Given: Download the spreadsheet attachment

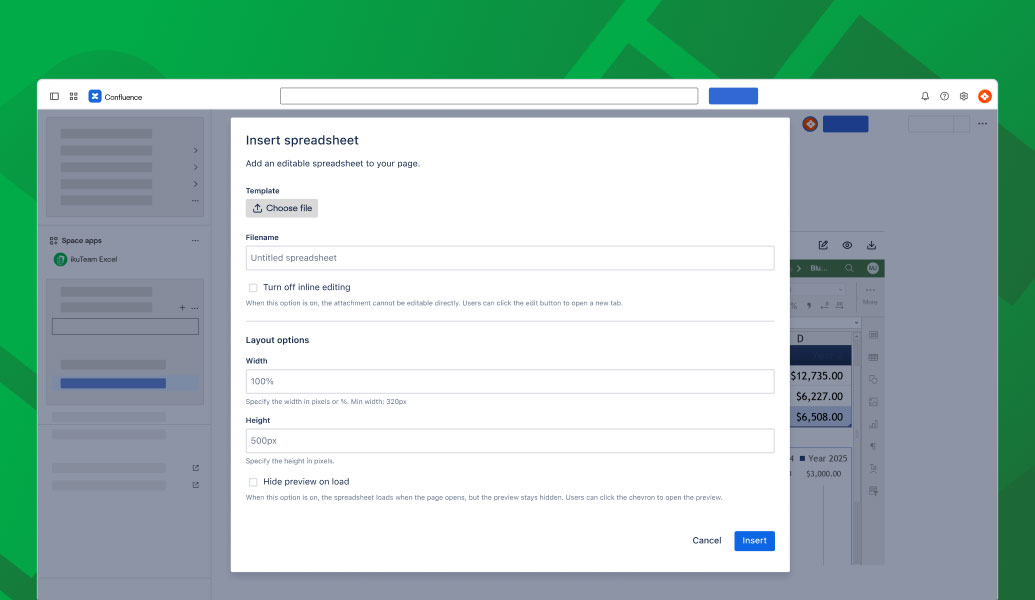Looking at the screenshot, I should [871, 243].
